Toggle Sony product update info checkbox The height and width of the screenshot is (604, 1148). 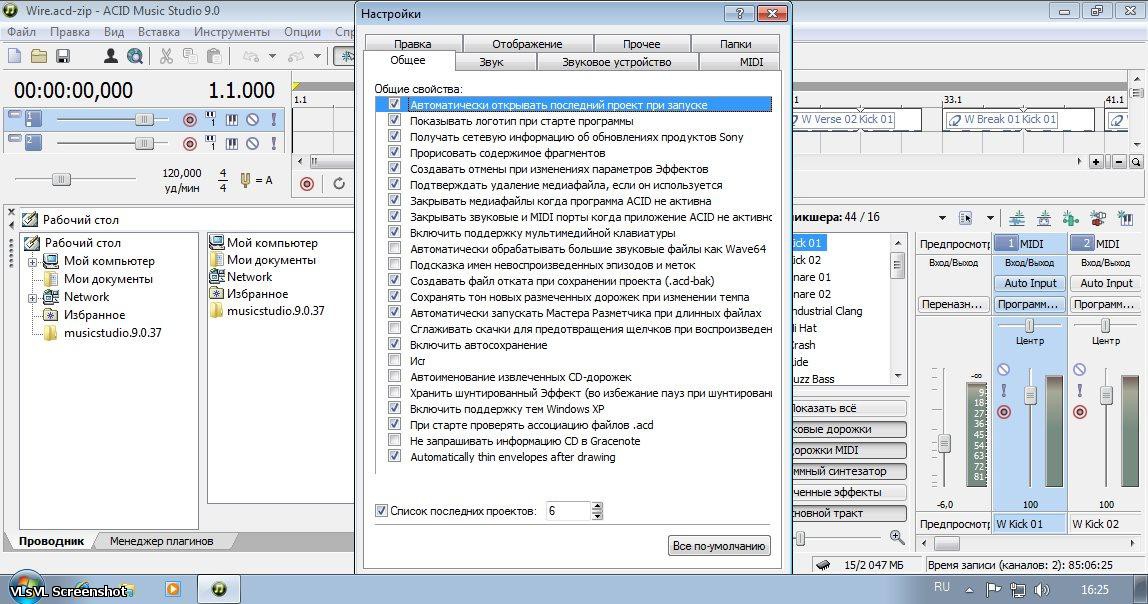pyautogui.click(x=395, y=137)
